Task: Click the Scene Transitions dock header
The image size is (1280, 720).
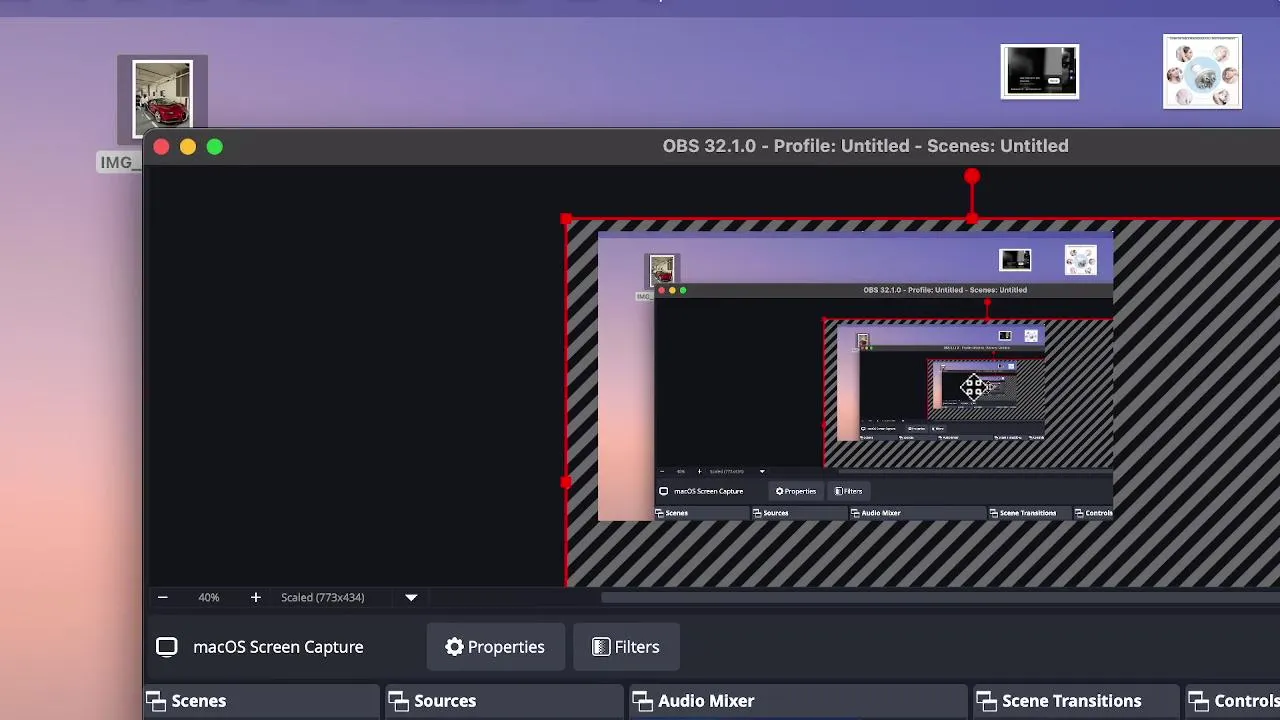Action: (x=1075, y=701)
